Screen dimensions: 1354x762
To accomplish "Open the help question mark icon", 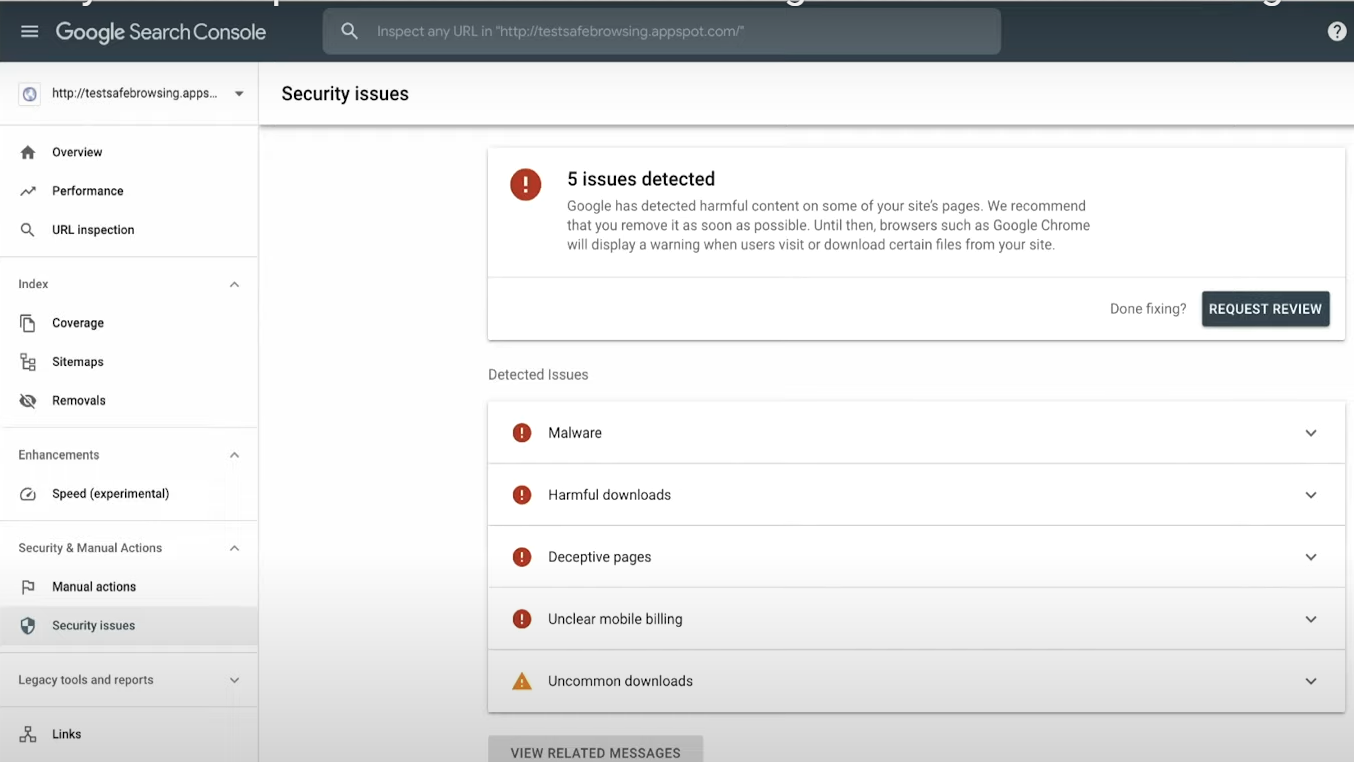I will (1336, 31).
